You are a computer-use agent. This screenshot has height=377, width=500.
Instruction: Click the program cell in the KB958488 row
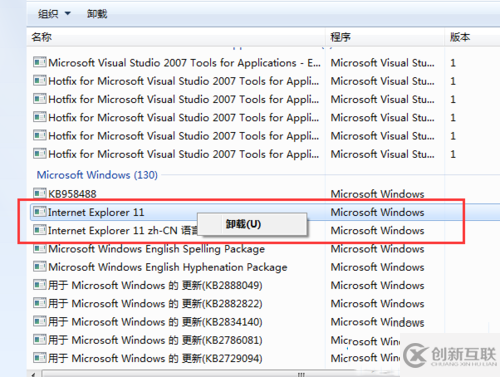pyautogui.click(x=377, y=194)
